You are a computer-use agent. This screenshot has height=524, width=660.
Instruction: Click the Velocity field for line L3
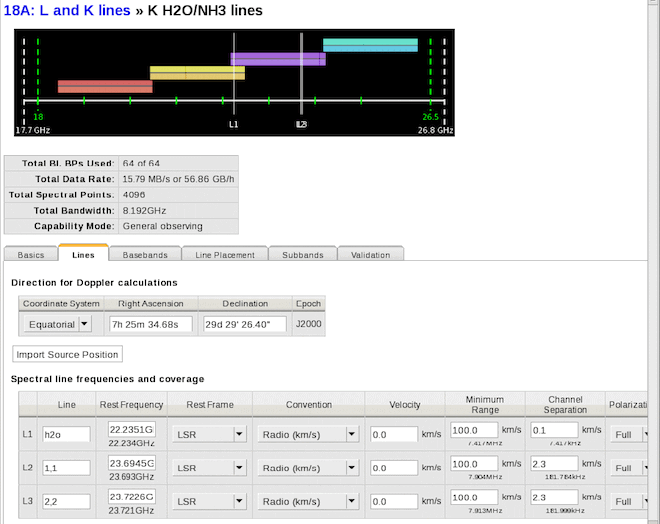coord(393,501)
